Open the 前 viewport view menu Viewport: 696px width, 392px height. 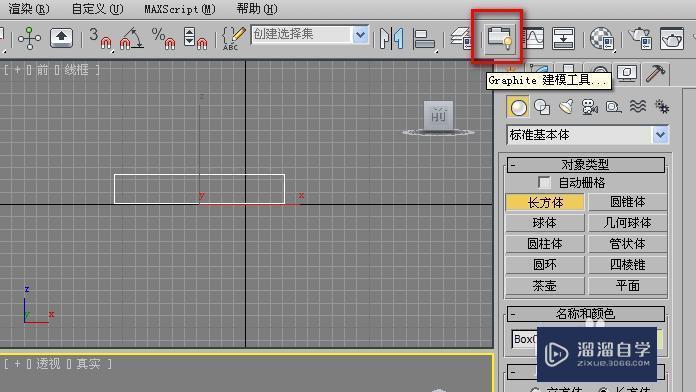(42, 70)
